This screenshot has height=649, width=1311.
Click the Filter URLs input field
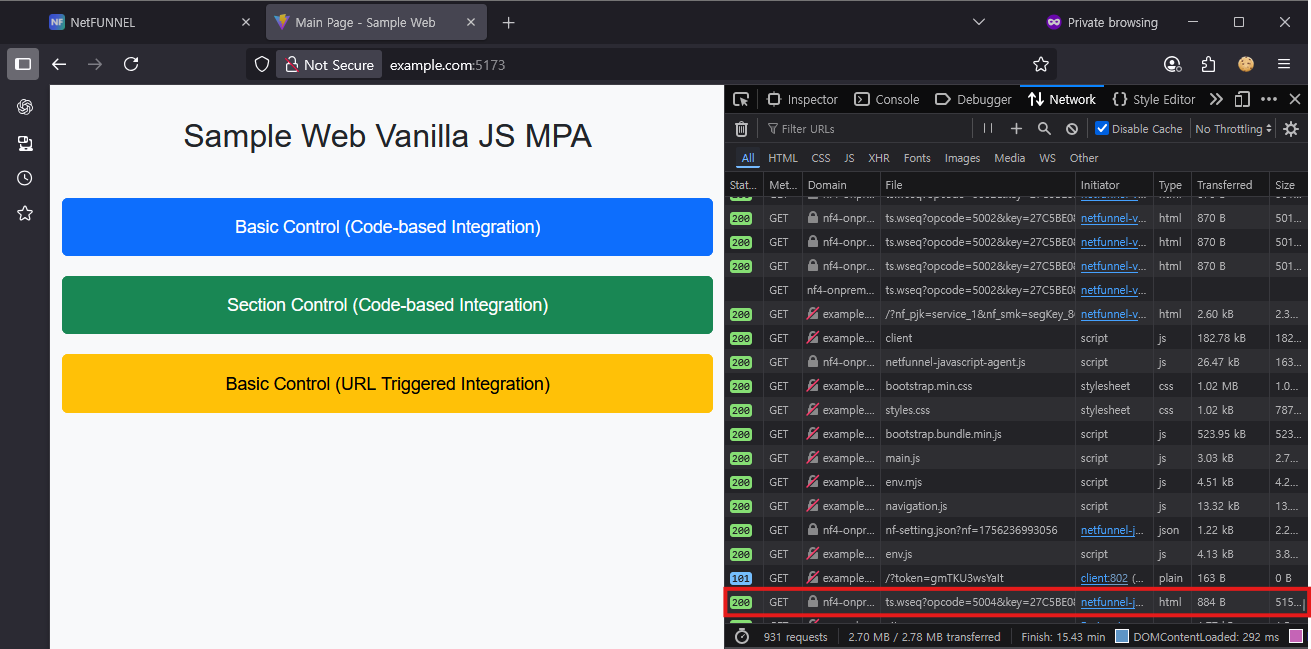click(x=865, y=129)
